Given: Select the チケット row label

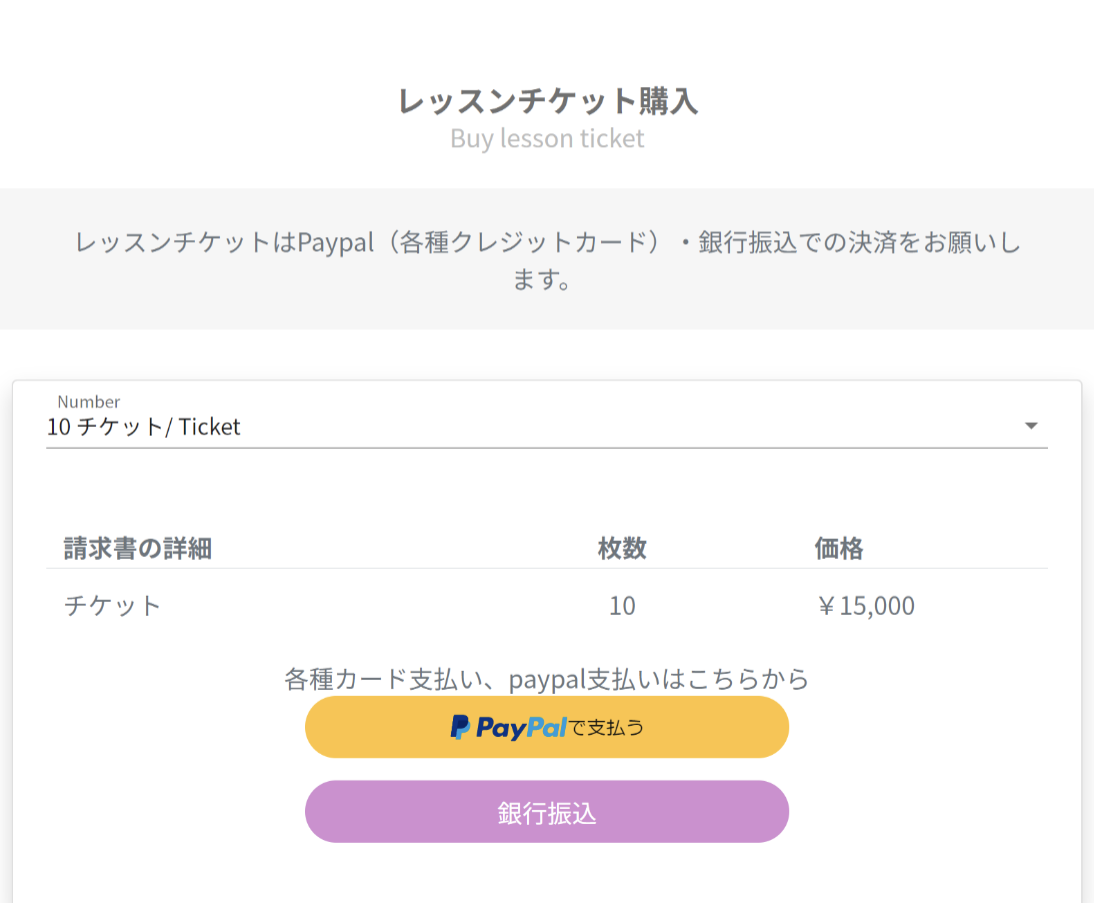Looking at the screenshot, I should click(112, 605).
